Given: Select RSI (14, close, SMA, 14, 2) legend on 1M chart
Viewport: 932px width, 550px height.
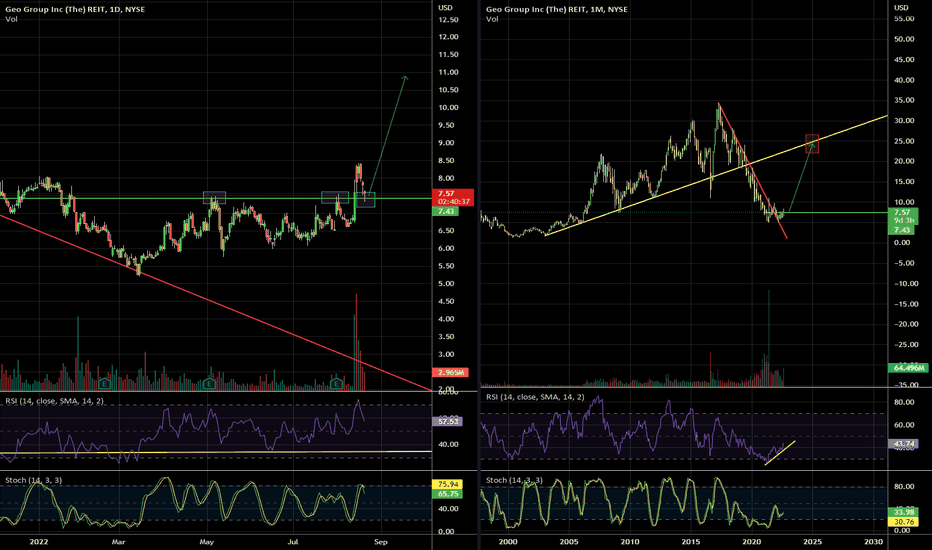Looking at the screenshot, I should [535, 397].
